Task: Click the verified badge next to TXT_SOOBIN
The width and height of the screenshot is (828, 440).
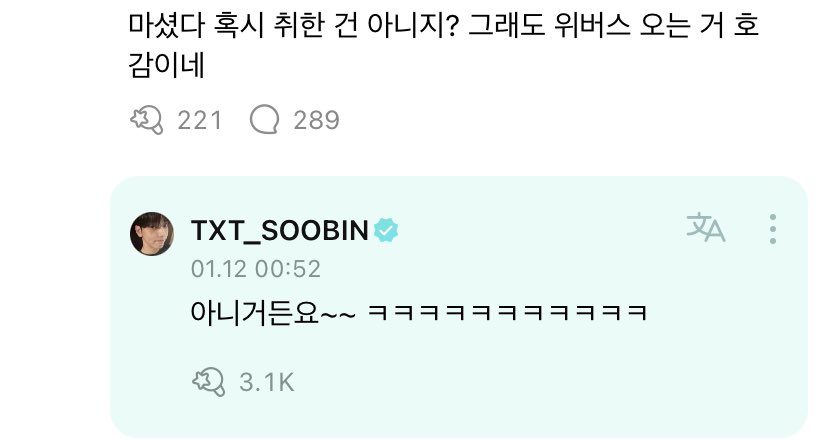Action: [386, 230]
